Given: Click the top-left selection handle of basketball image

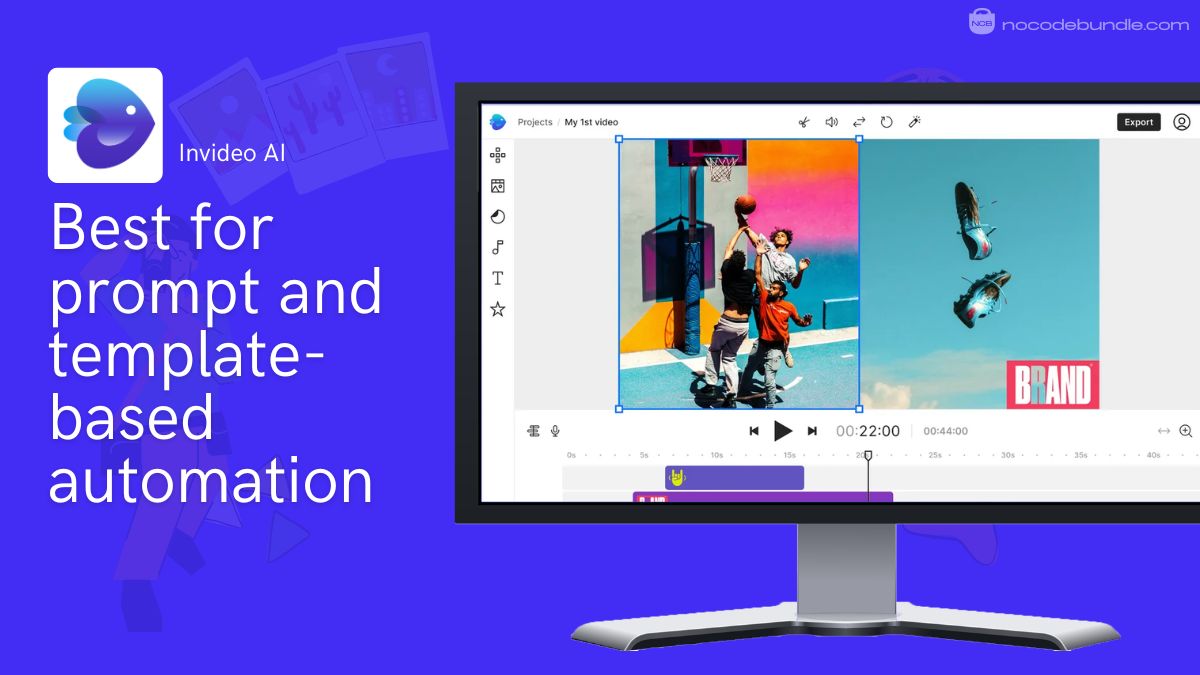Looking at the screenshot, I should (619, 140).
